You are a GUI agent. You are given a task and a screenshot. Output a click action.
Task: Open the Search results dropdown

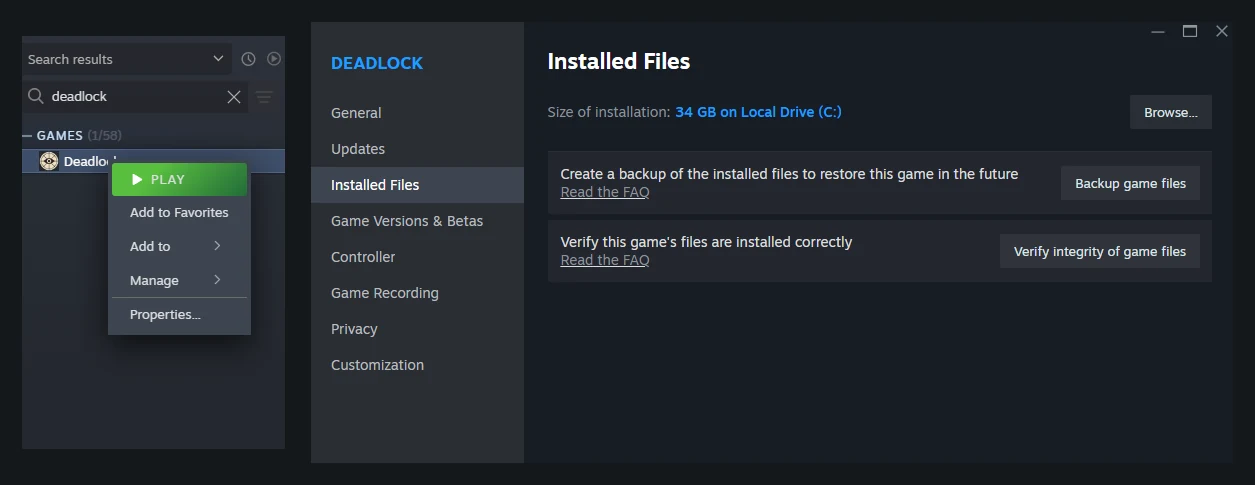point(127,59)
